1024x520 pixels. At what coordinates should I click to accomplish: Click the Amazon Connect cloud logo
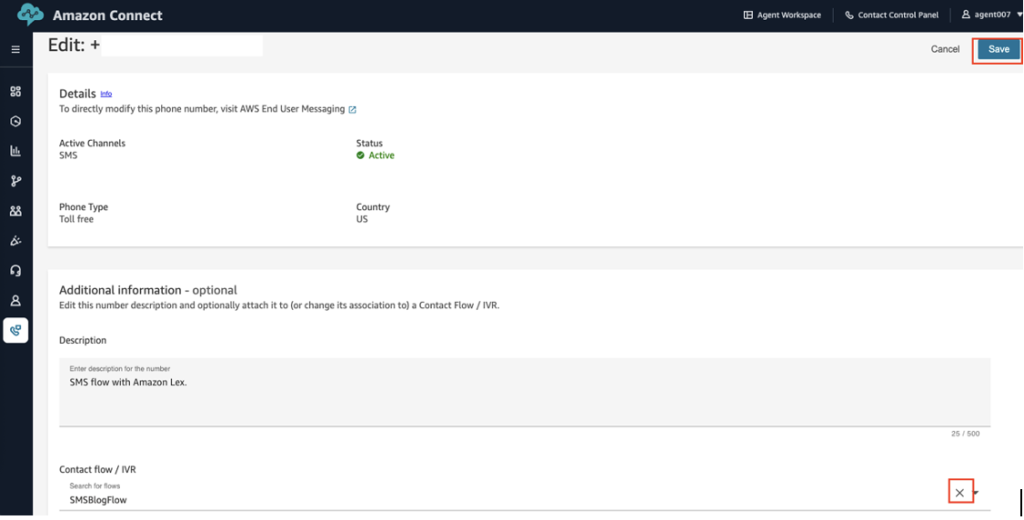tap(30, 14)
